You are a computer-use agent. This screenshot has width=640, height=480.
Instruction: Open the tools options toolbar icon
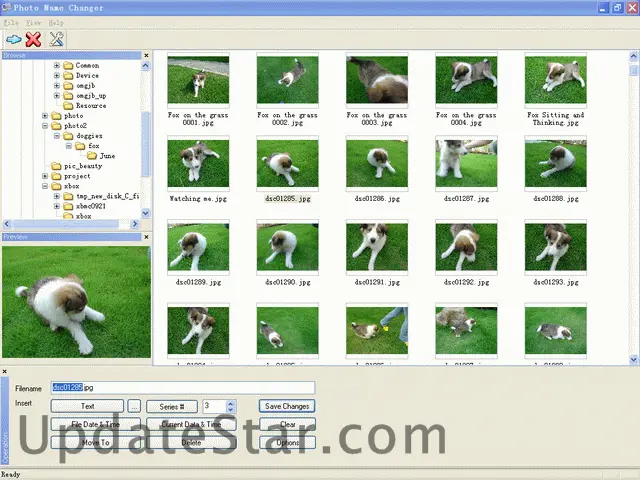point(56,39)
